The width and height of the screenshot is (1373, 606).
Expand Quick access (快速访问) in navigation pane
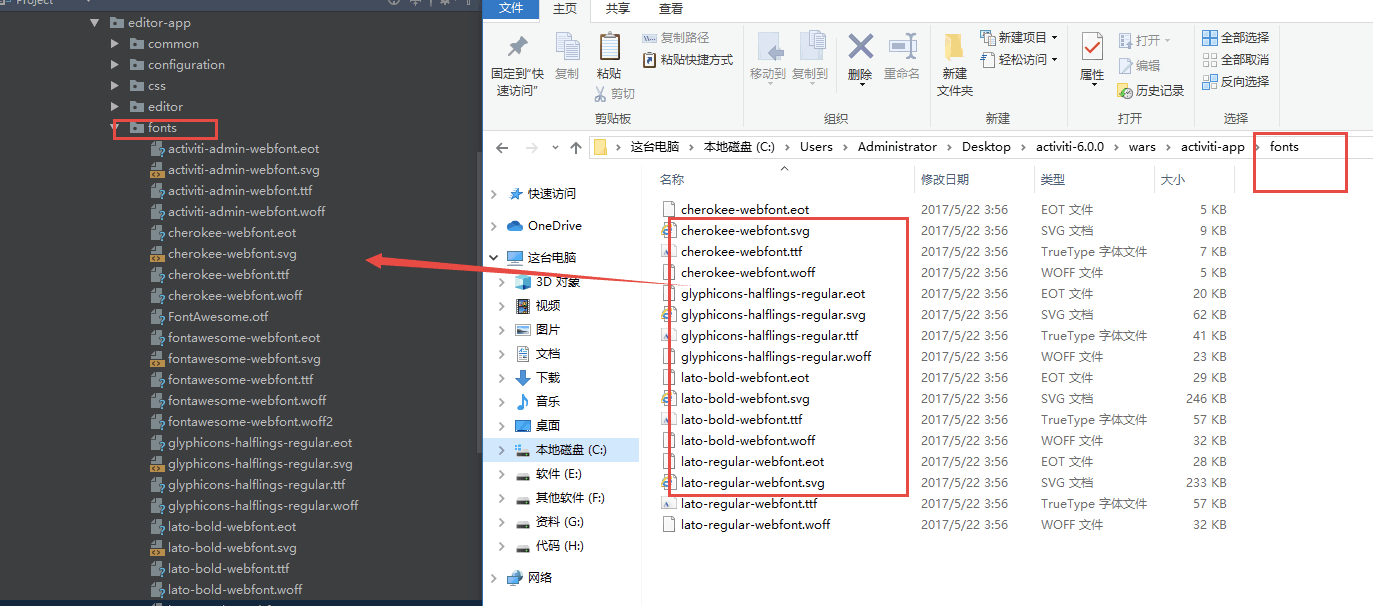[495, 194]
